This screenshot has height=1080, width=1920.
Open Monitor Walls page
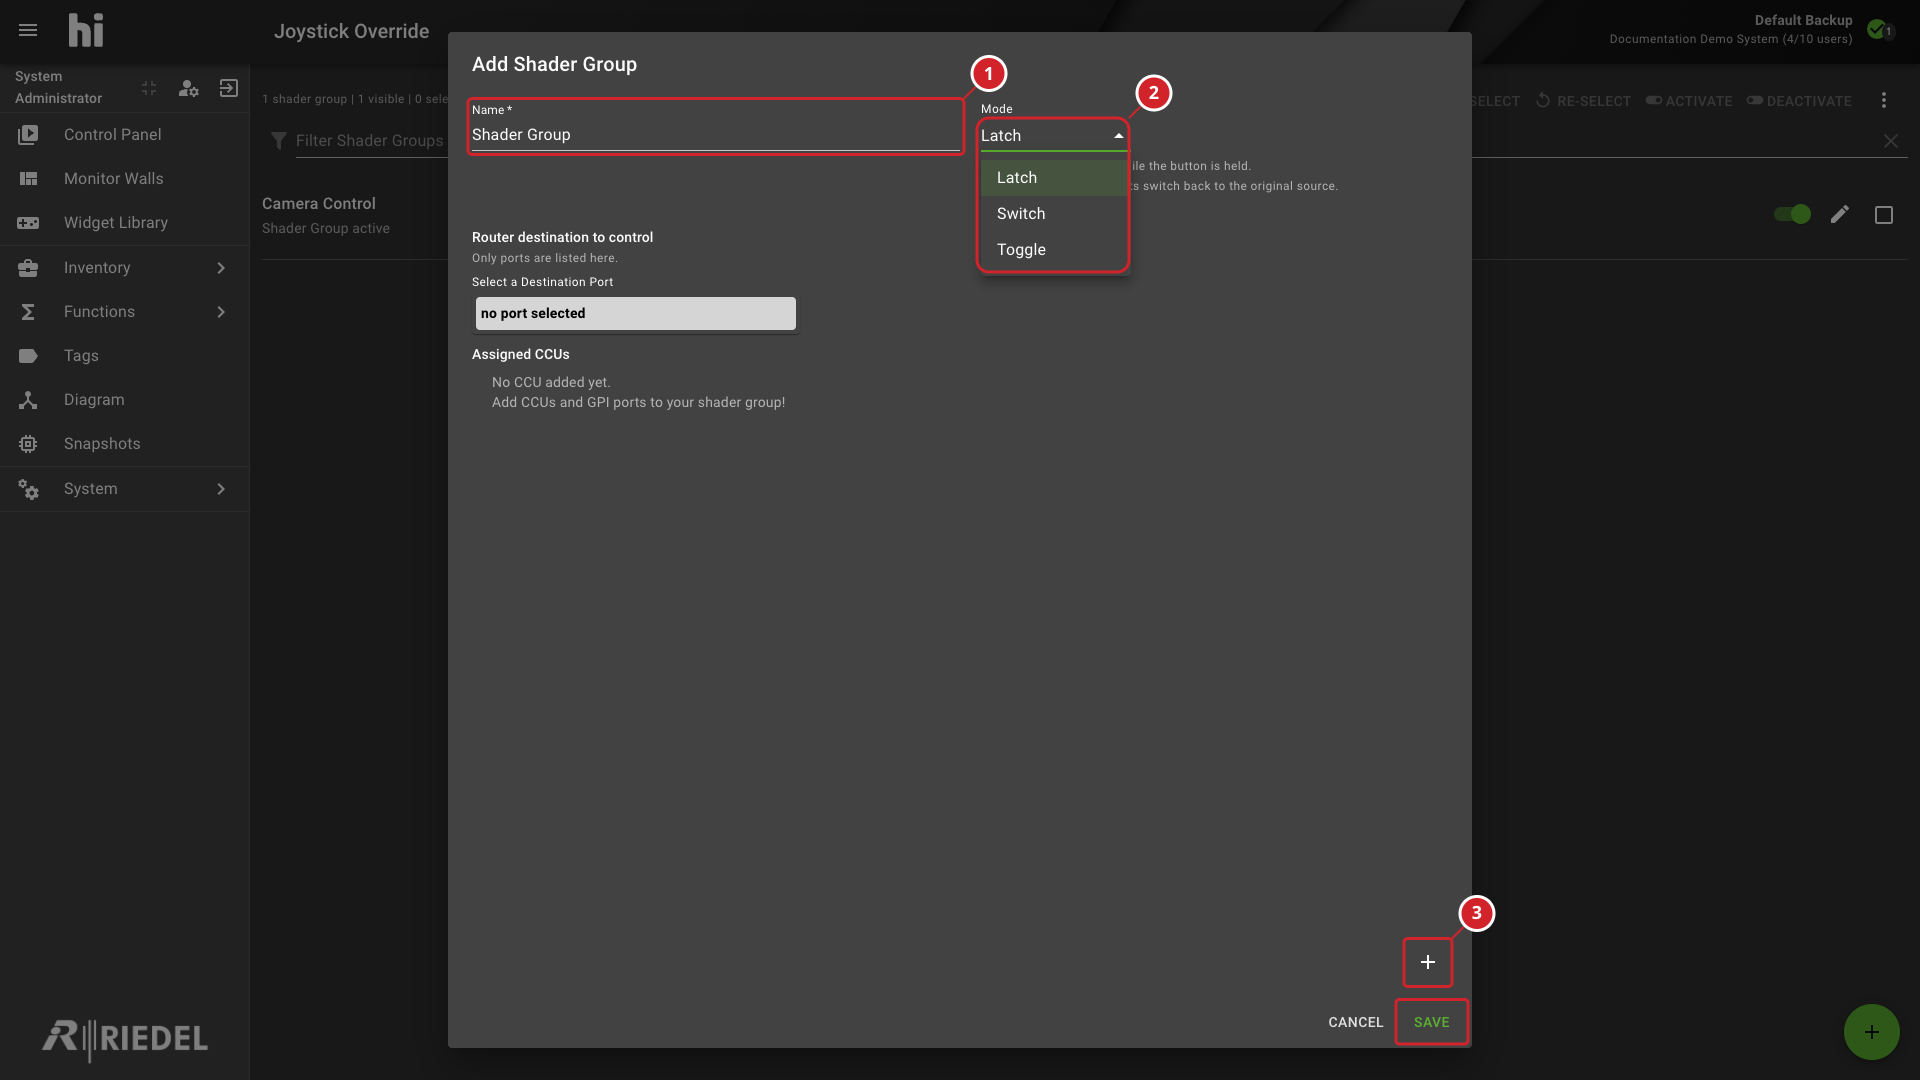pyautogui.click(x=125, y=178)
